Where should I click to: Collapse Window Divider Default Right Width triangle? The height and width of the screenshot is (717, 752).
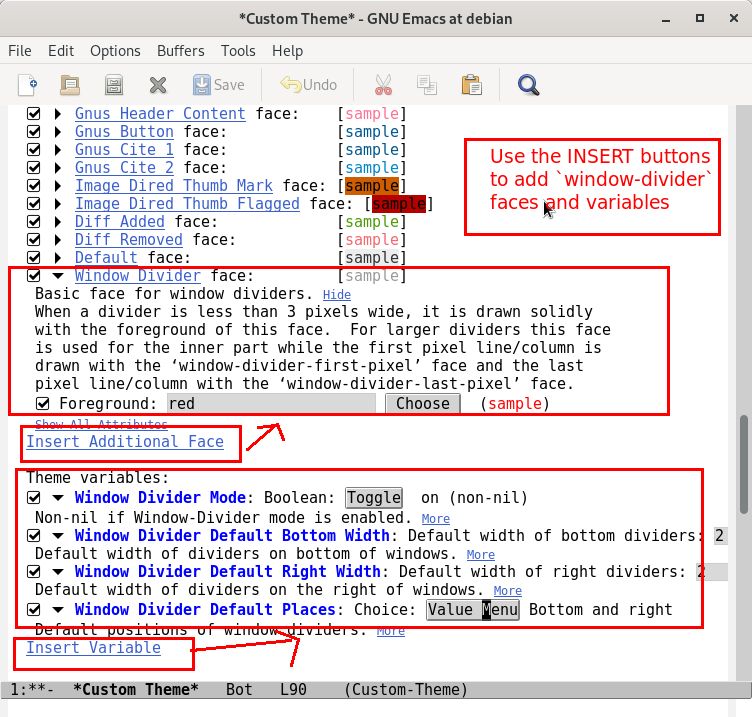pyautogui.click(x=58, y=572)
